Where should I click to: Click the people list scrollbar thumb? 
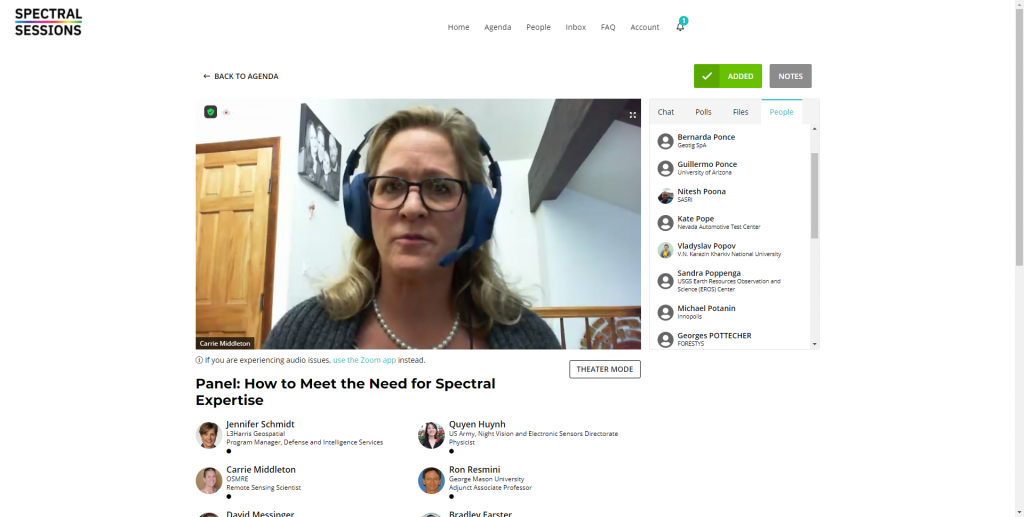814,196
